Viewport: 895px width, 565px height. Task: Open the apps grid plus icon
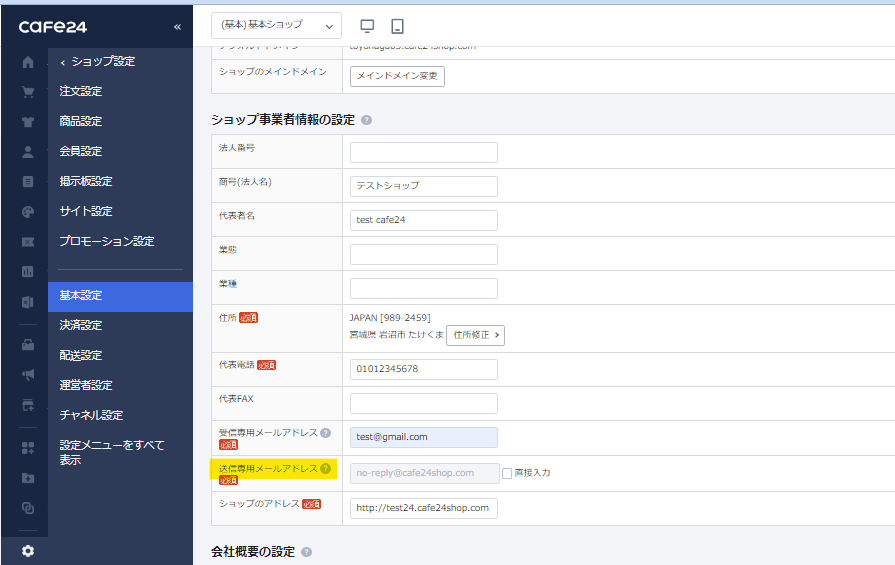pyautogui.click(x=27, y=448)
